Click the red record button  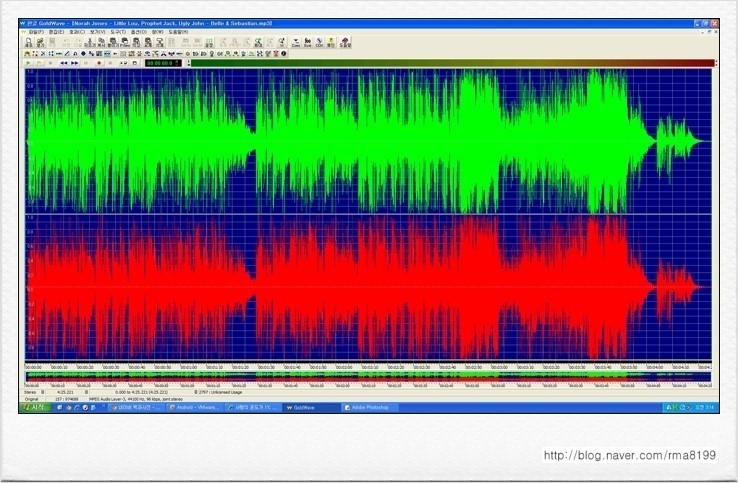coord(99,63)
